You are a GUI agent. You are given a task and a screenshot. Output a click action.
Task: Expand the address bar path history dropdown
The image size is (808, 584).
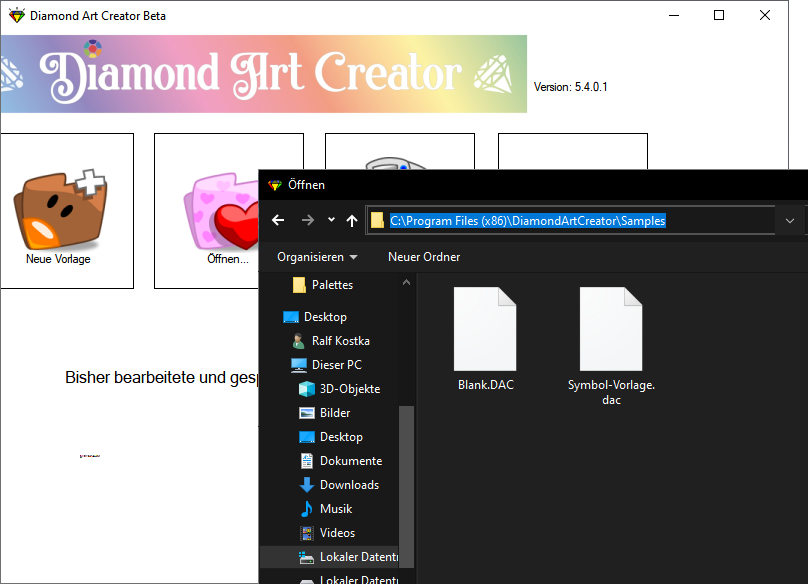point(789,221)
